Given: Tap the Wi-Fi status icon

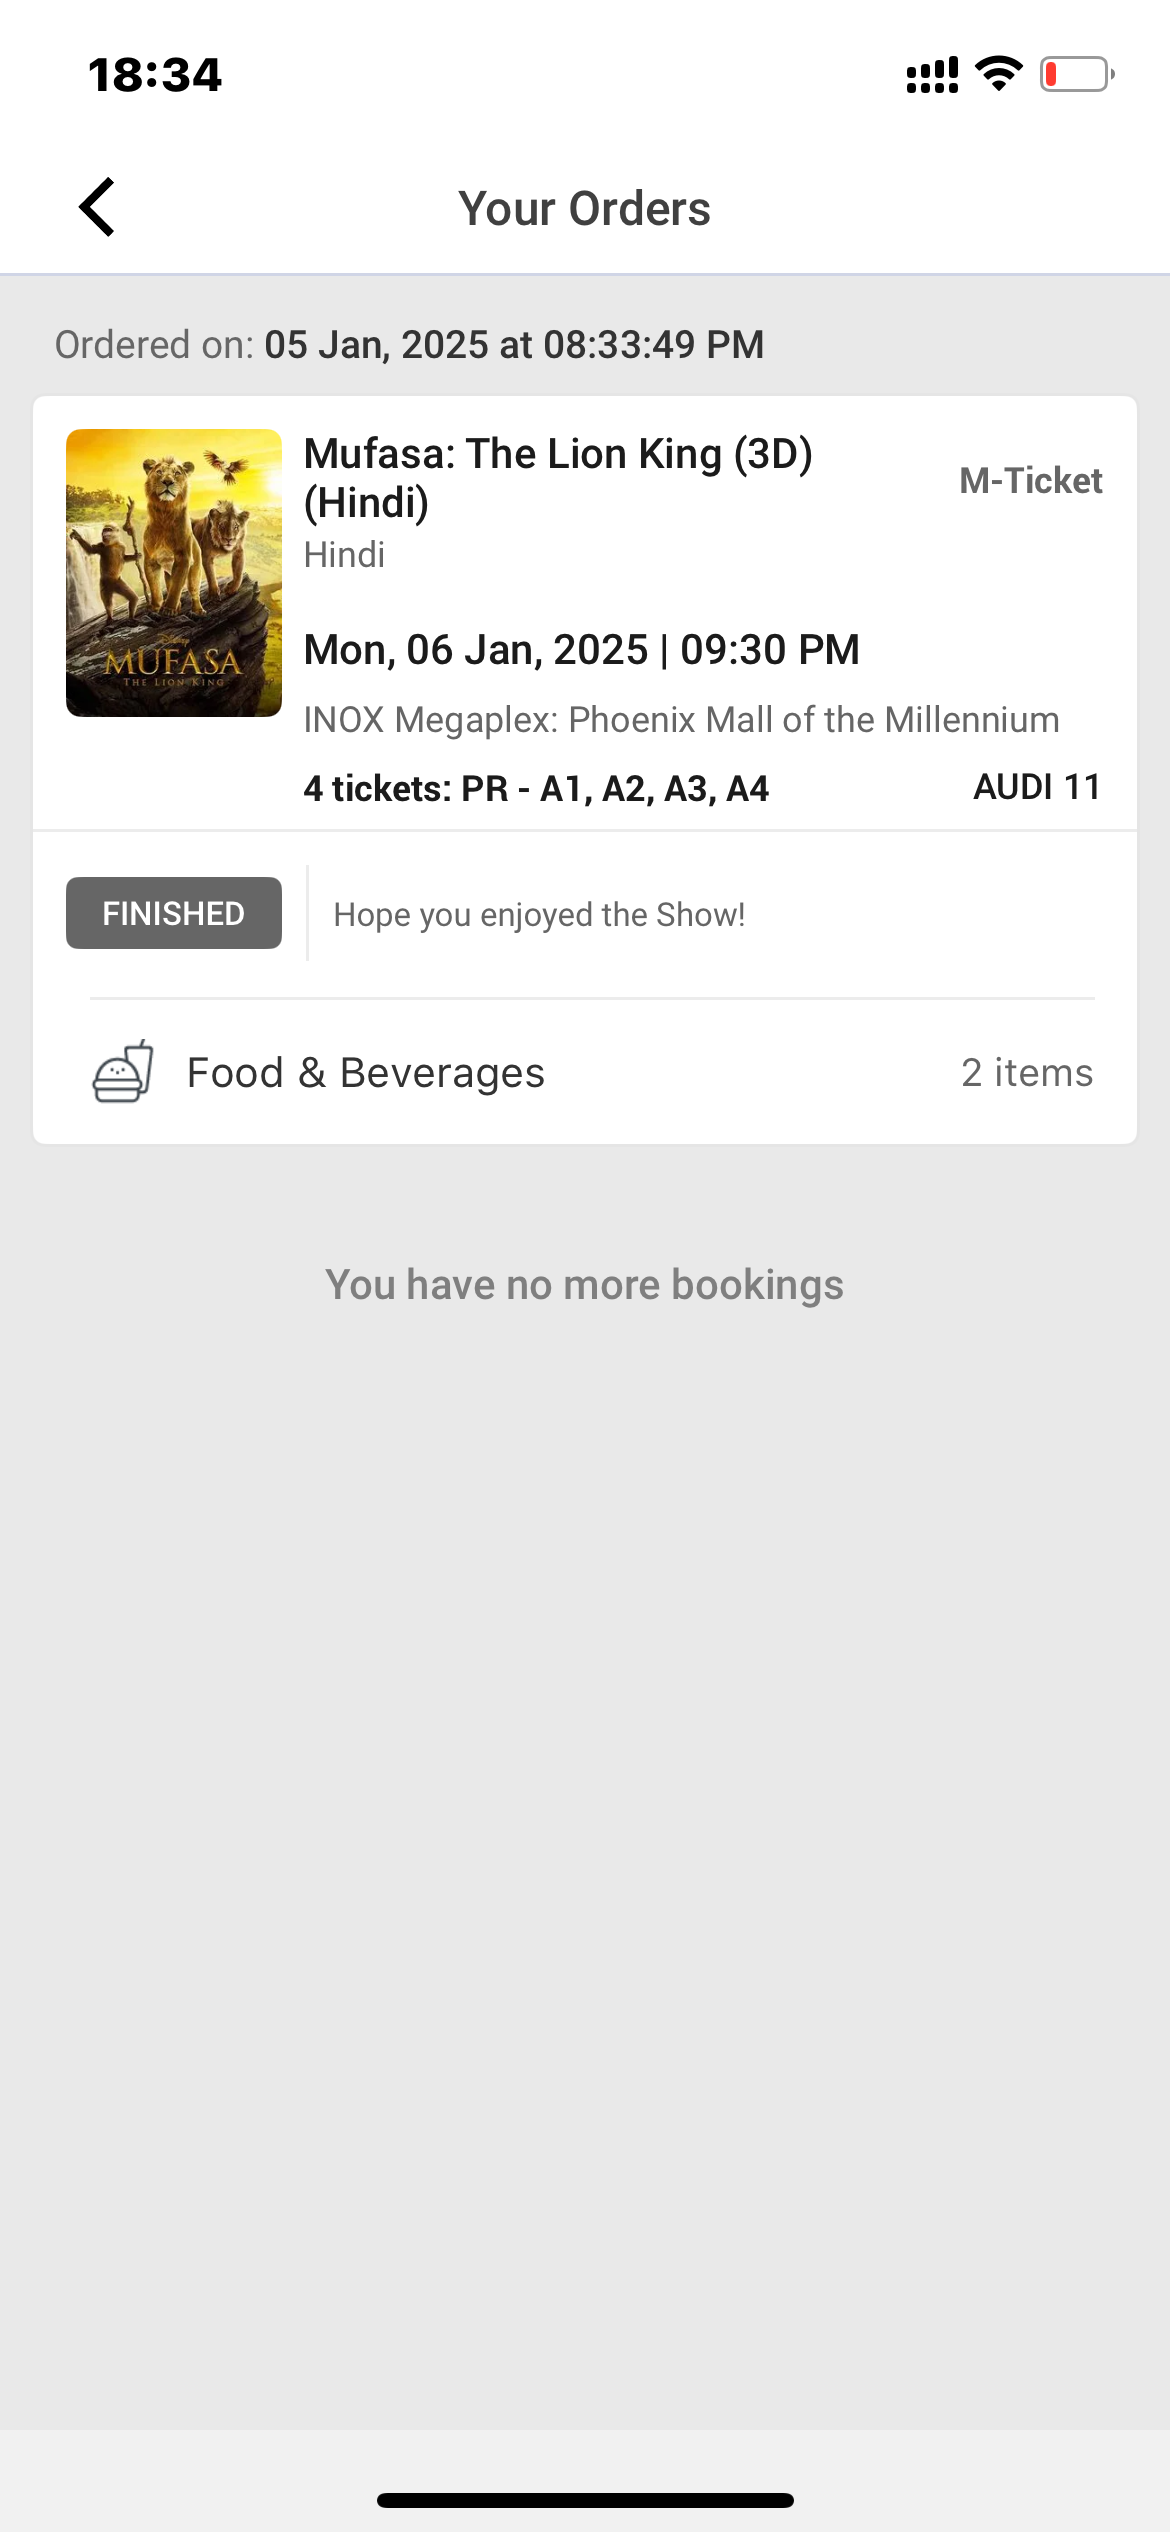Looking at the screenshot, I should tap(998, 74).
